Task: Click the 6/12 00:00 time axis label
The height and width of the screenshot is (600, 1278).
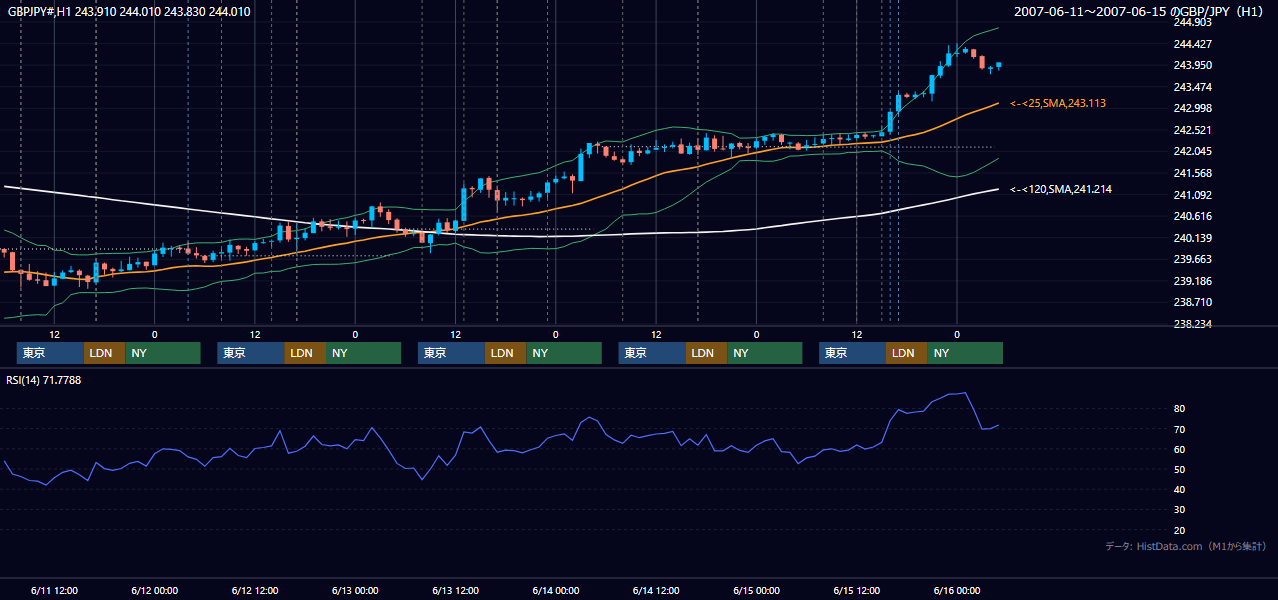Action: [x=154, y=591]
